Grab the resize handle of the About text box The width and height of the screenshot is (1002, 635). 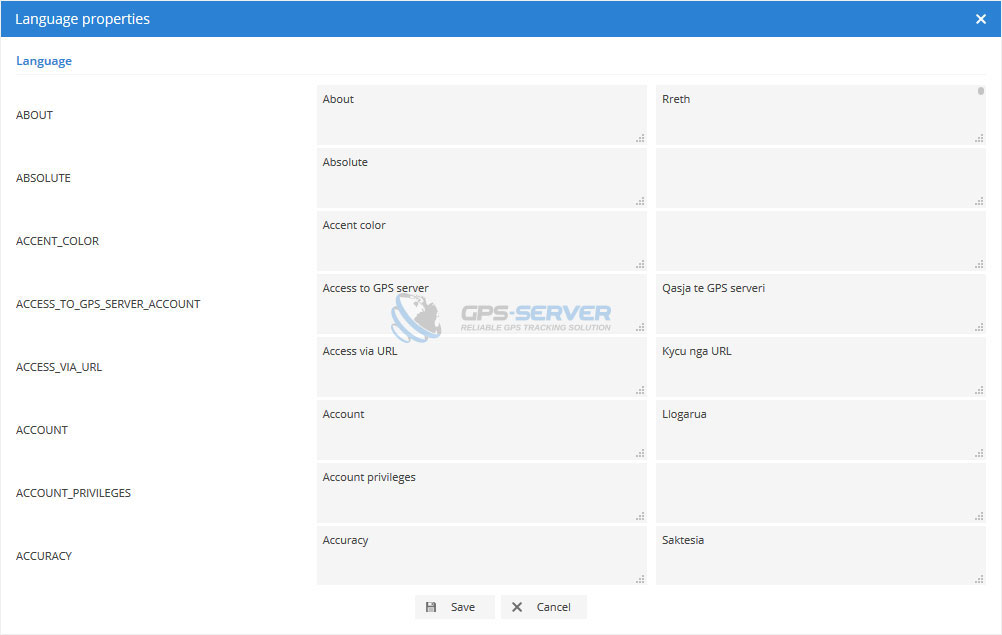[640, 138]
